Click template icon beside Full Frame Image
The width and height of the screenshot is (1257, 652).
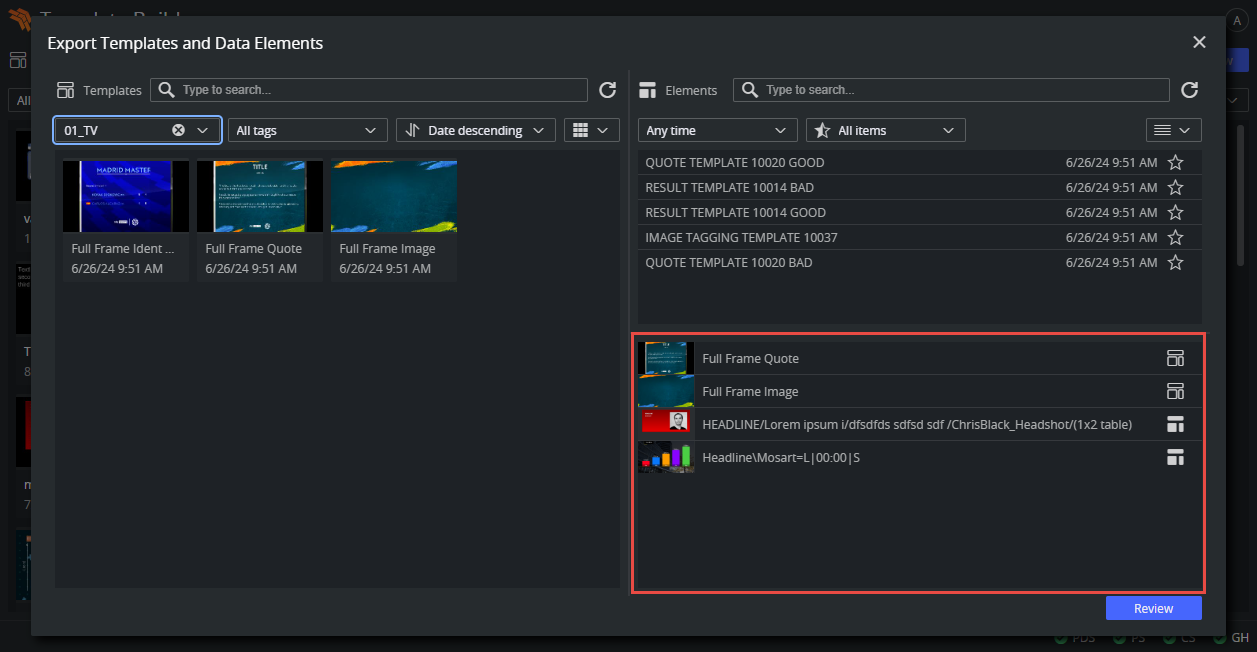click(x=1175, y=391)
